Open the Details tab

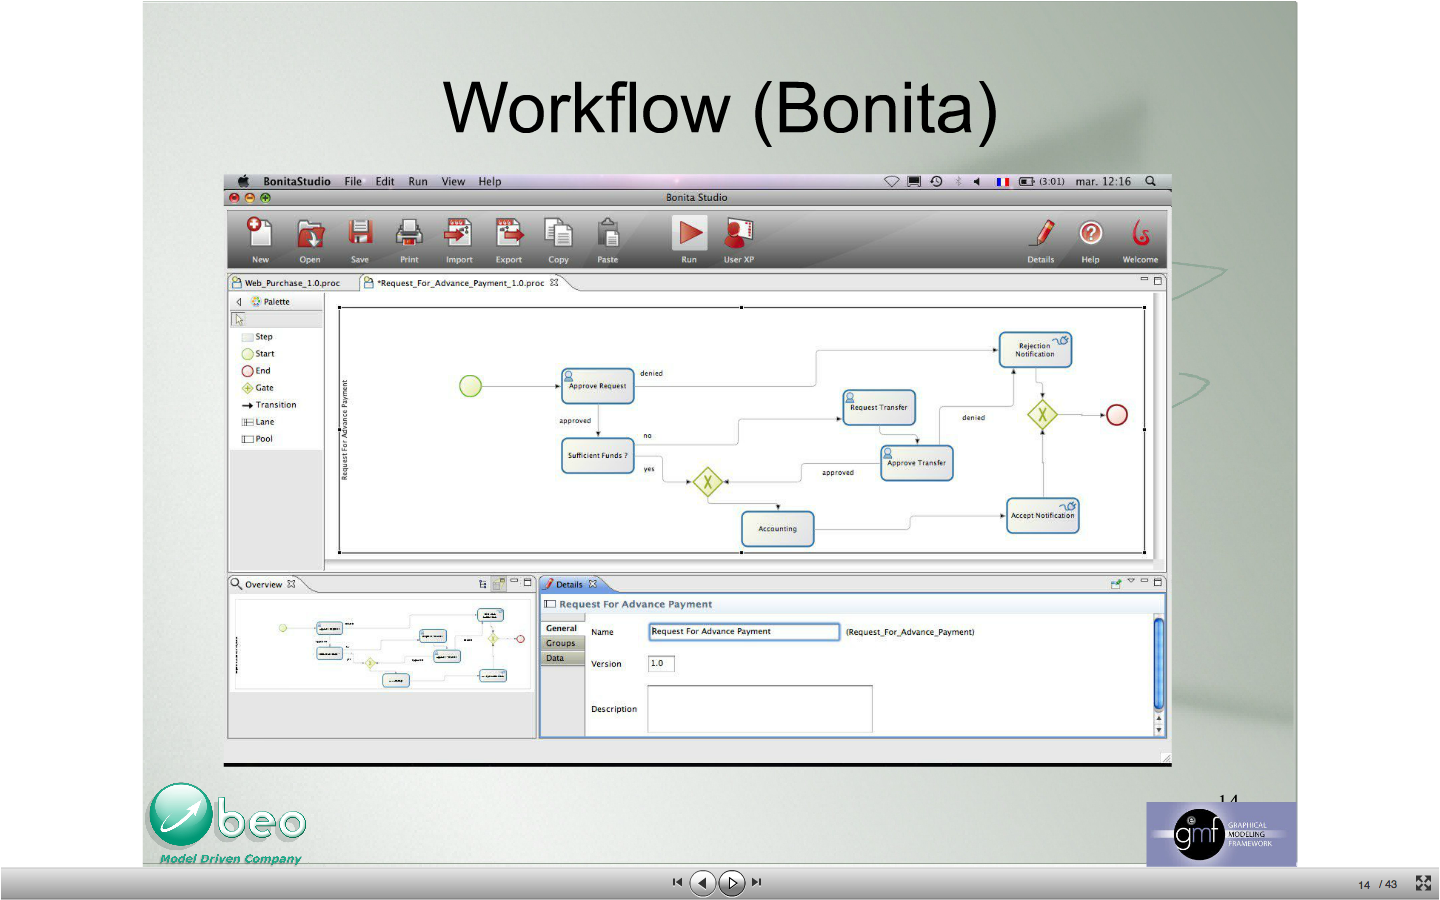[x=570, y=585]
